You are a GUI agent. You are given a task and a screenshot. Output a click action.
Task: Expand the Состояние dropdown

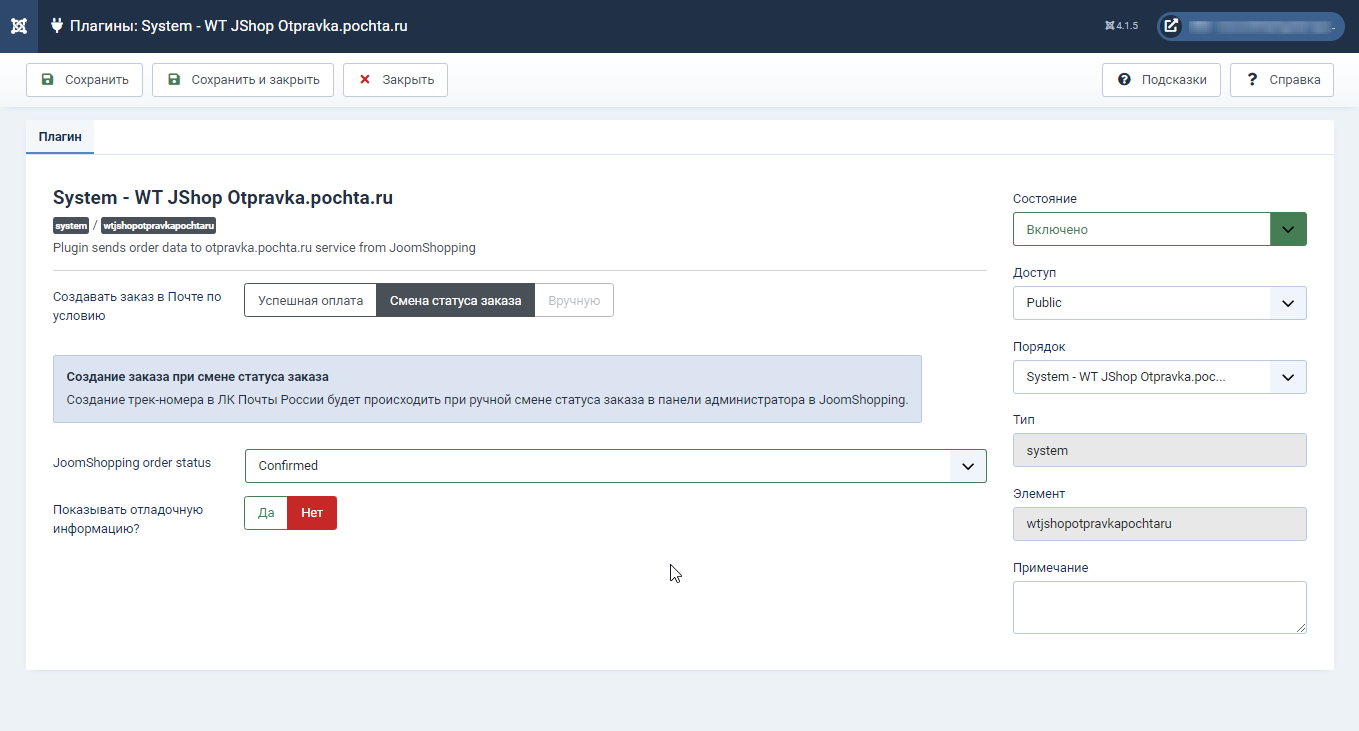(x=1159, y=229)
